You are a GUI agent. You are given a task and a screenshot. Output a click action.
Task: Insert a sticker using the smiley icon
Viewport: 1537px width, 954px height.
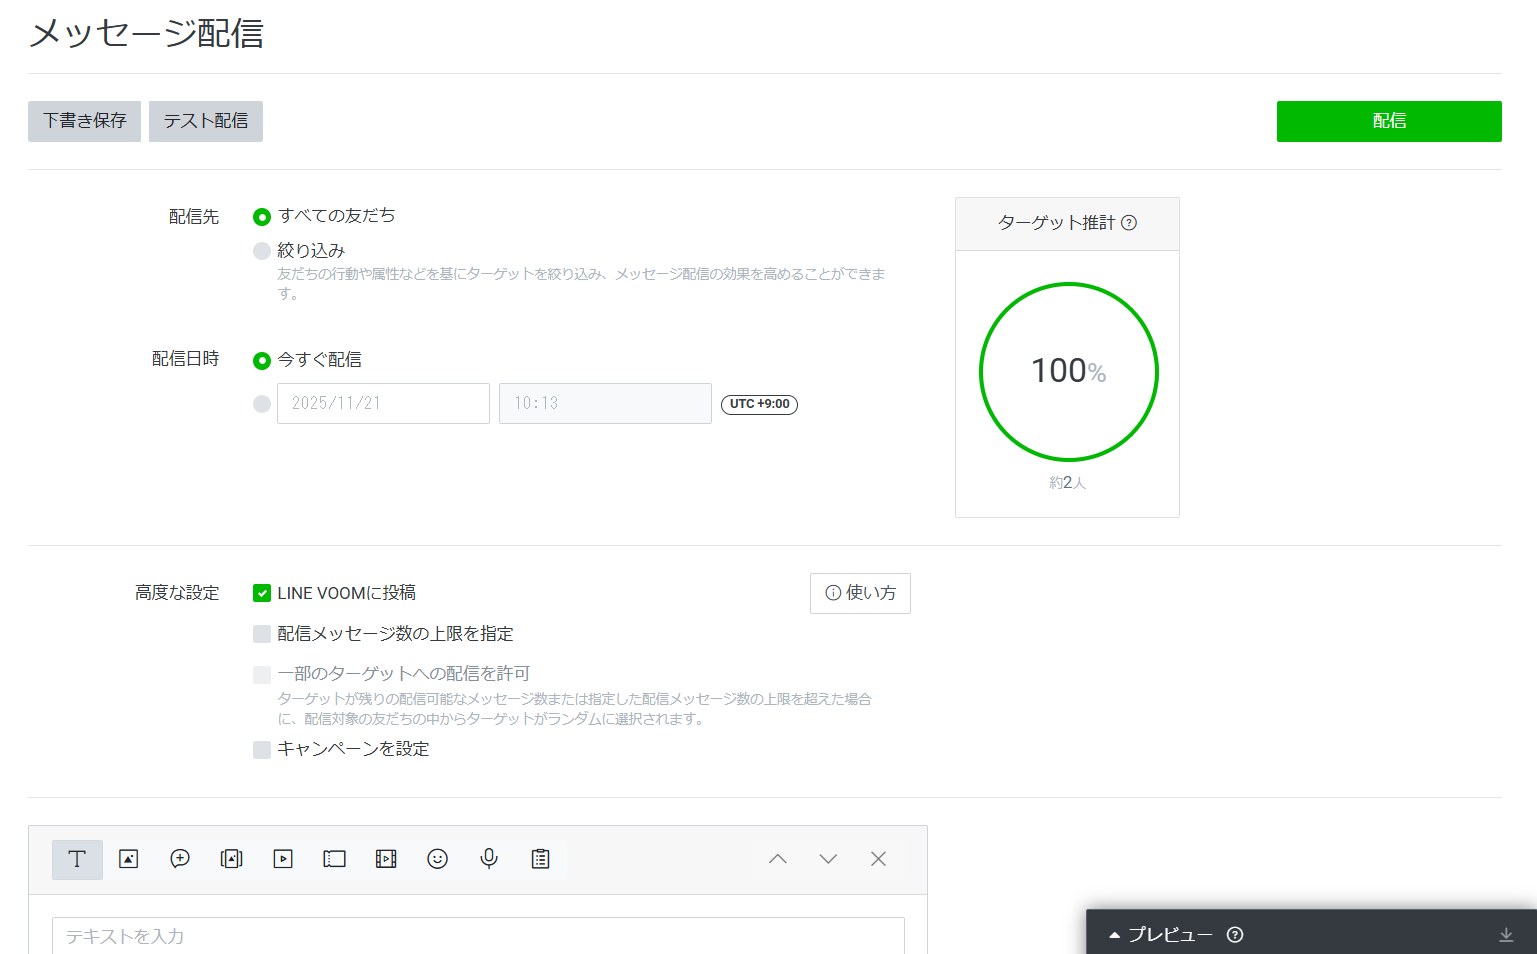pyautogui.click(x=437, y=859)
